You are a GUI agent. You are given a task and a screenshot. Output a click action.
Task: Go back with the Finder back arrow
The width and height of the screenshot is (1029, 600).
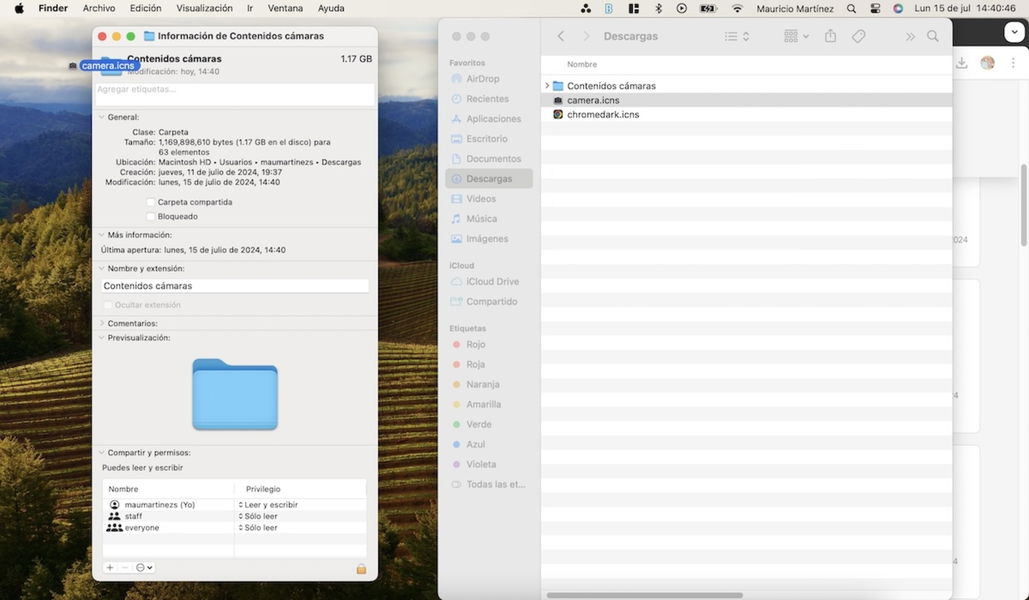[560, 36]
